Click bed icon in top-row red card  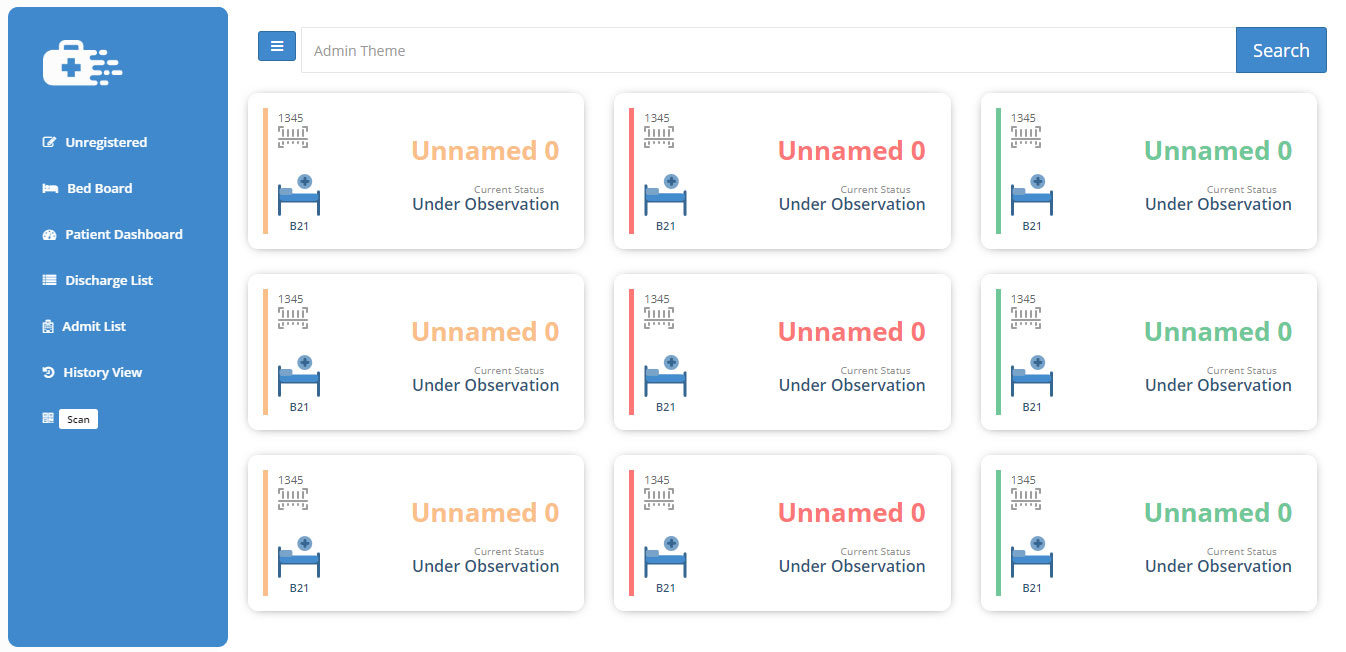(665, 194)
